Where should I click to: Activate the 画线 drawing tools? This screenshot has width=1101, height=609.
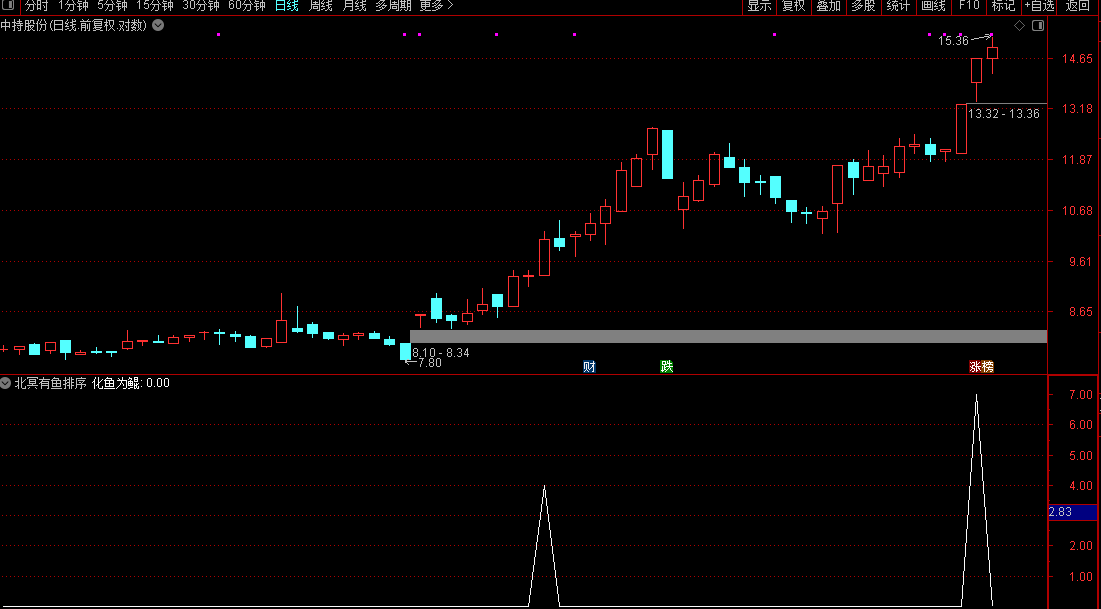tap(933, 6)
